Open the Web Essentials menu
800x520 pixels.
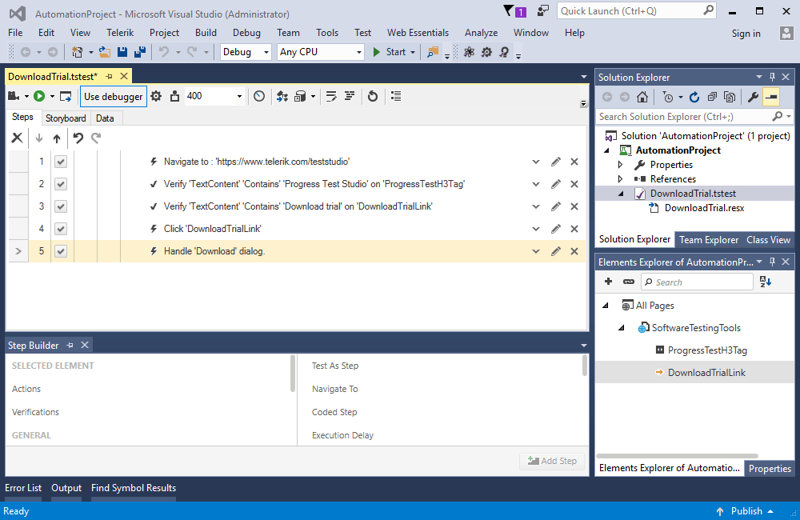click(x=418, y=33)
